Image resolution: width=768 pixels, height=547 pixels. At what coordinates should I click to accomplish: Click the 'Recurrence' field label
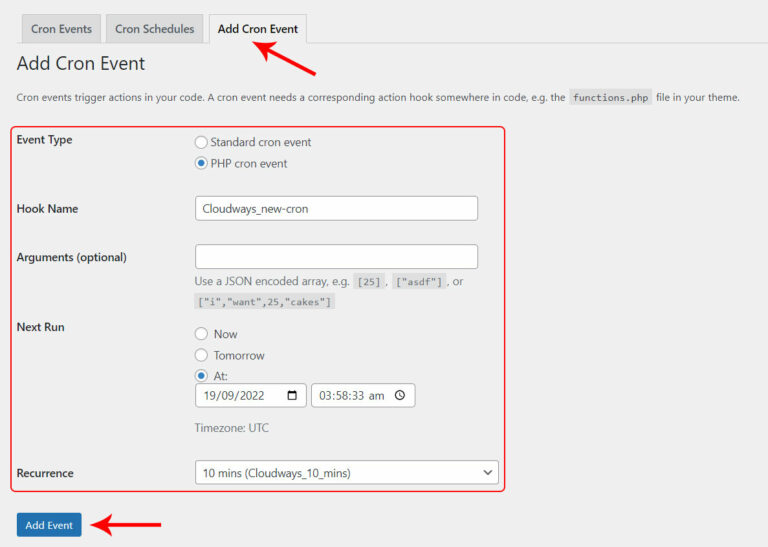pyautogui.click(x=45, y=473)
